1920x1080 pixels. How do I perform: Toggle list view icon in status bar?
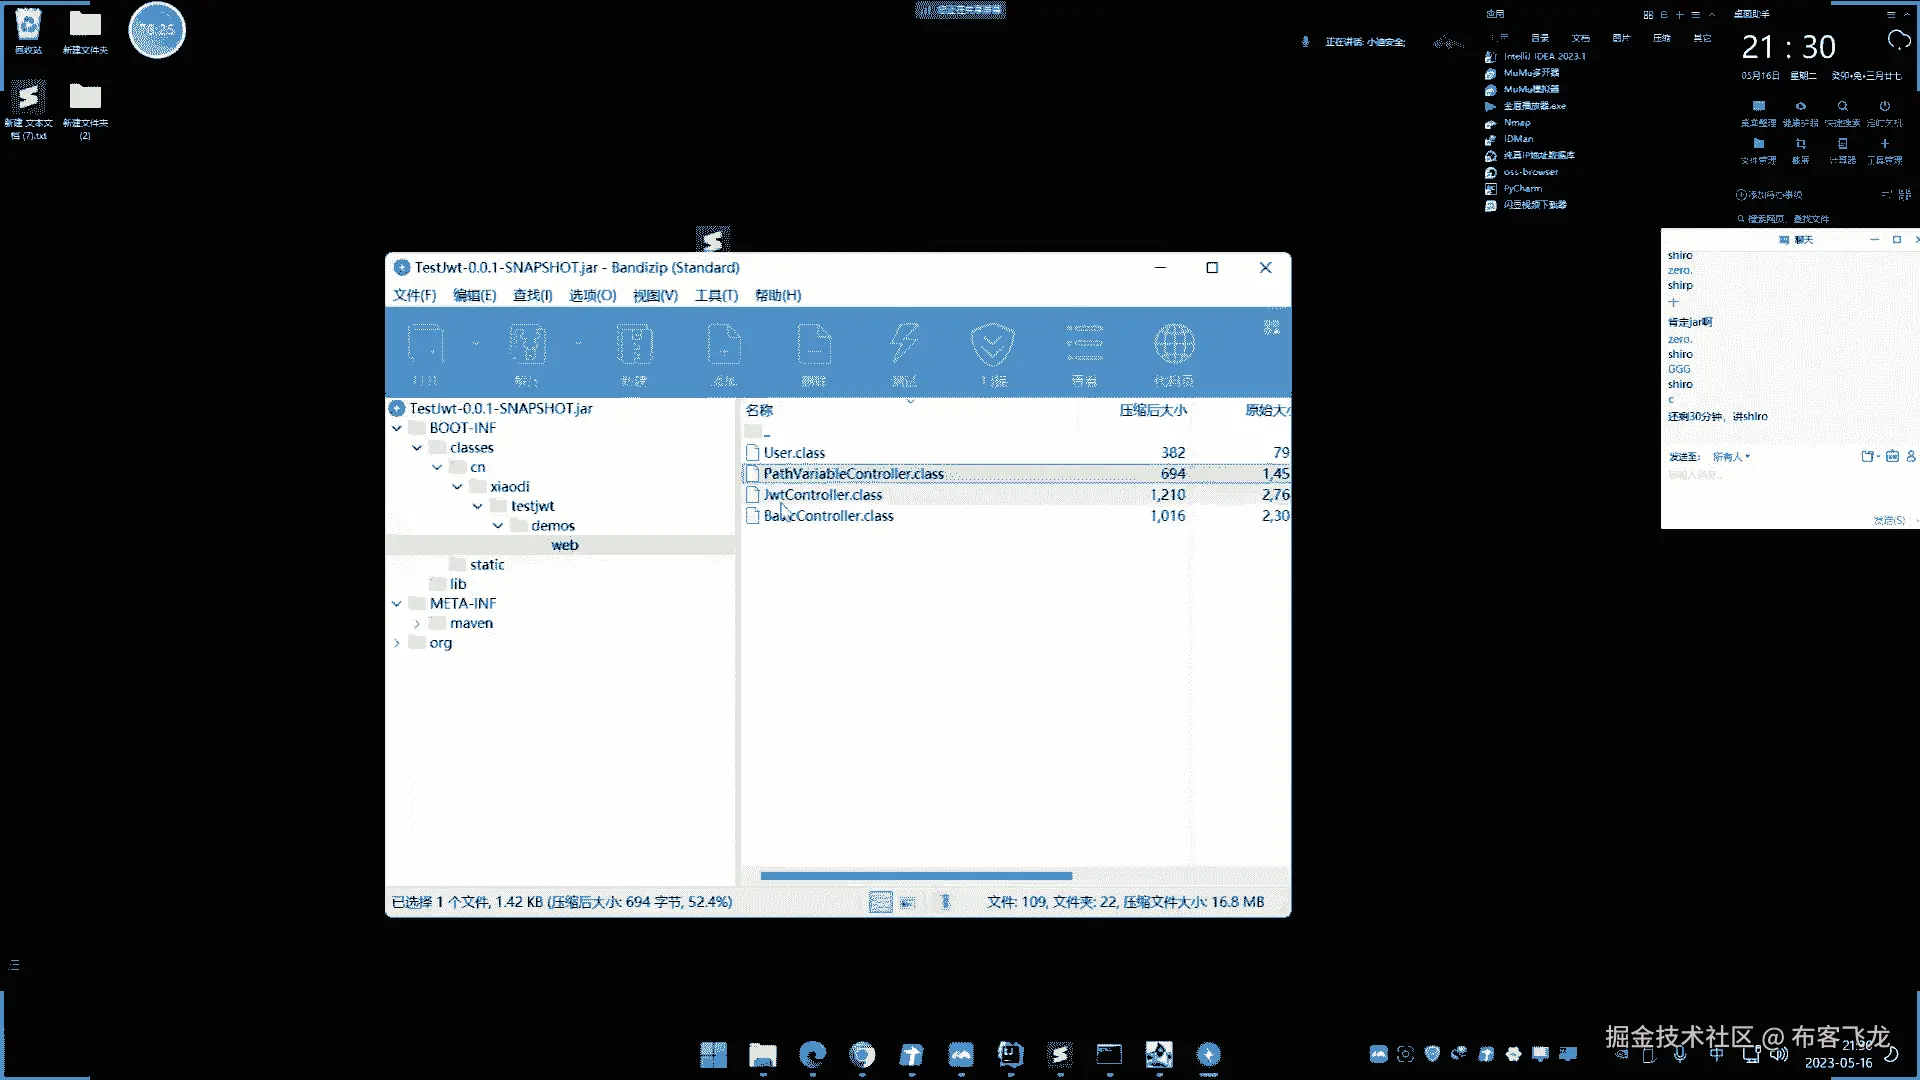(908, 902)
